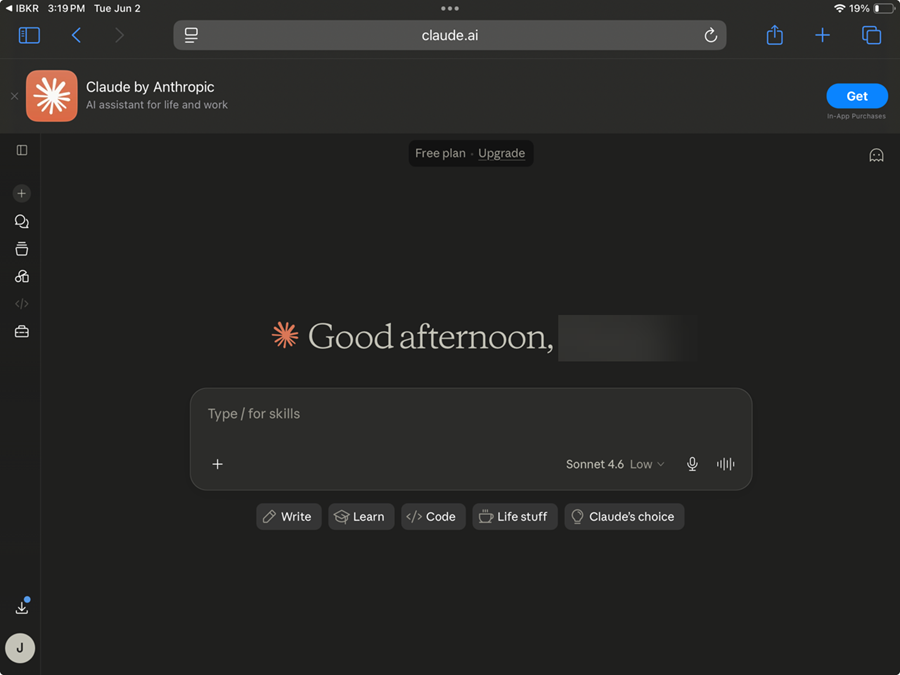900x675 pixels.
Task: Click the Upgrade link
Action: click(501, 153)
